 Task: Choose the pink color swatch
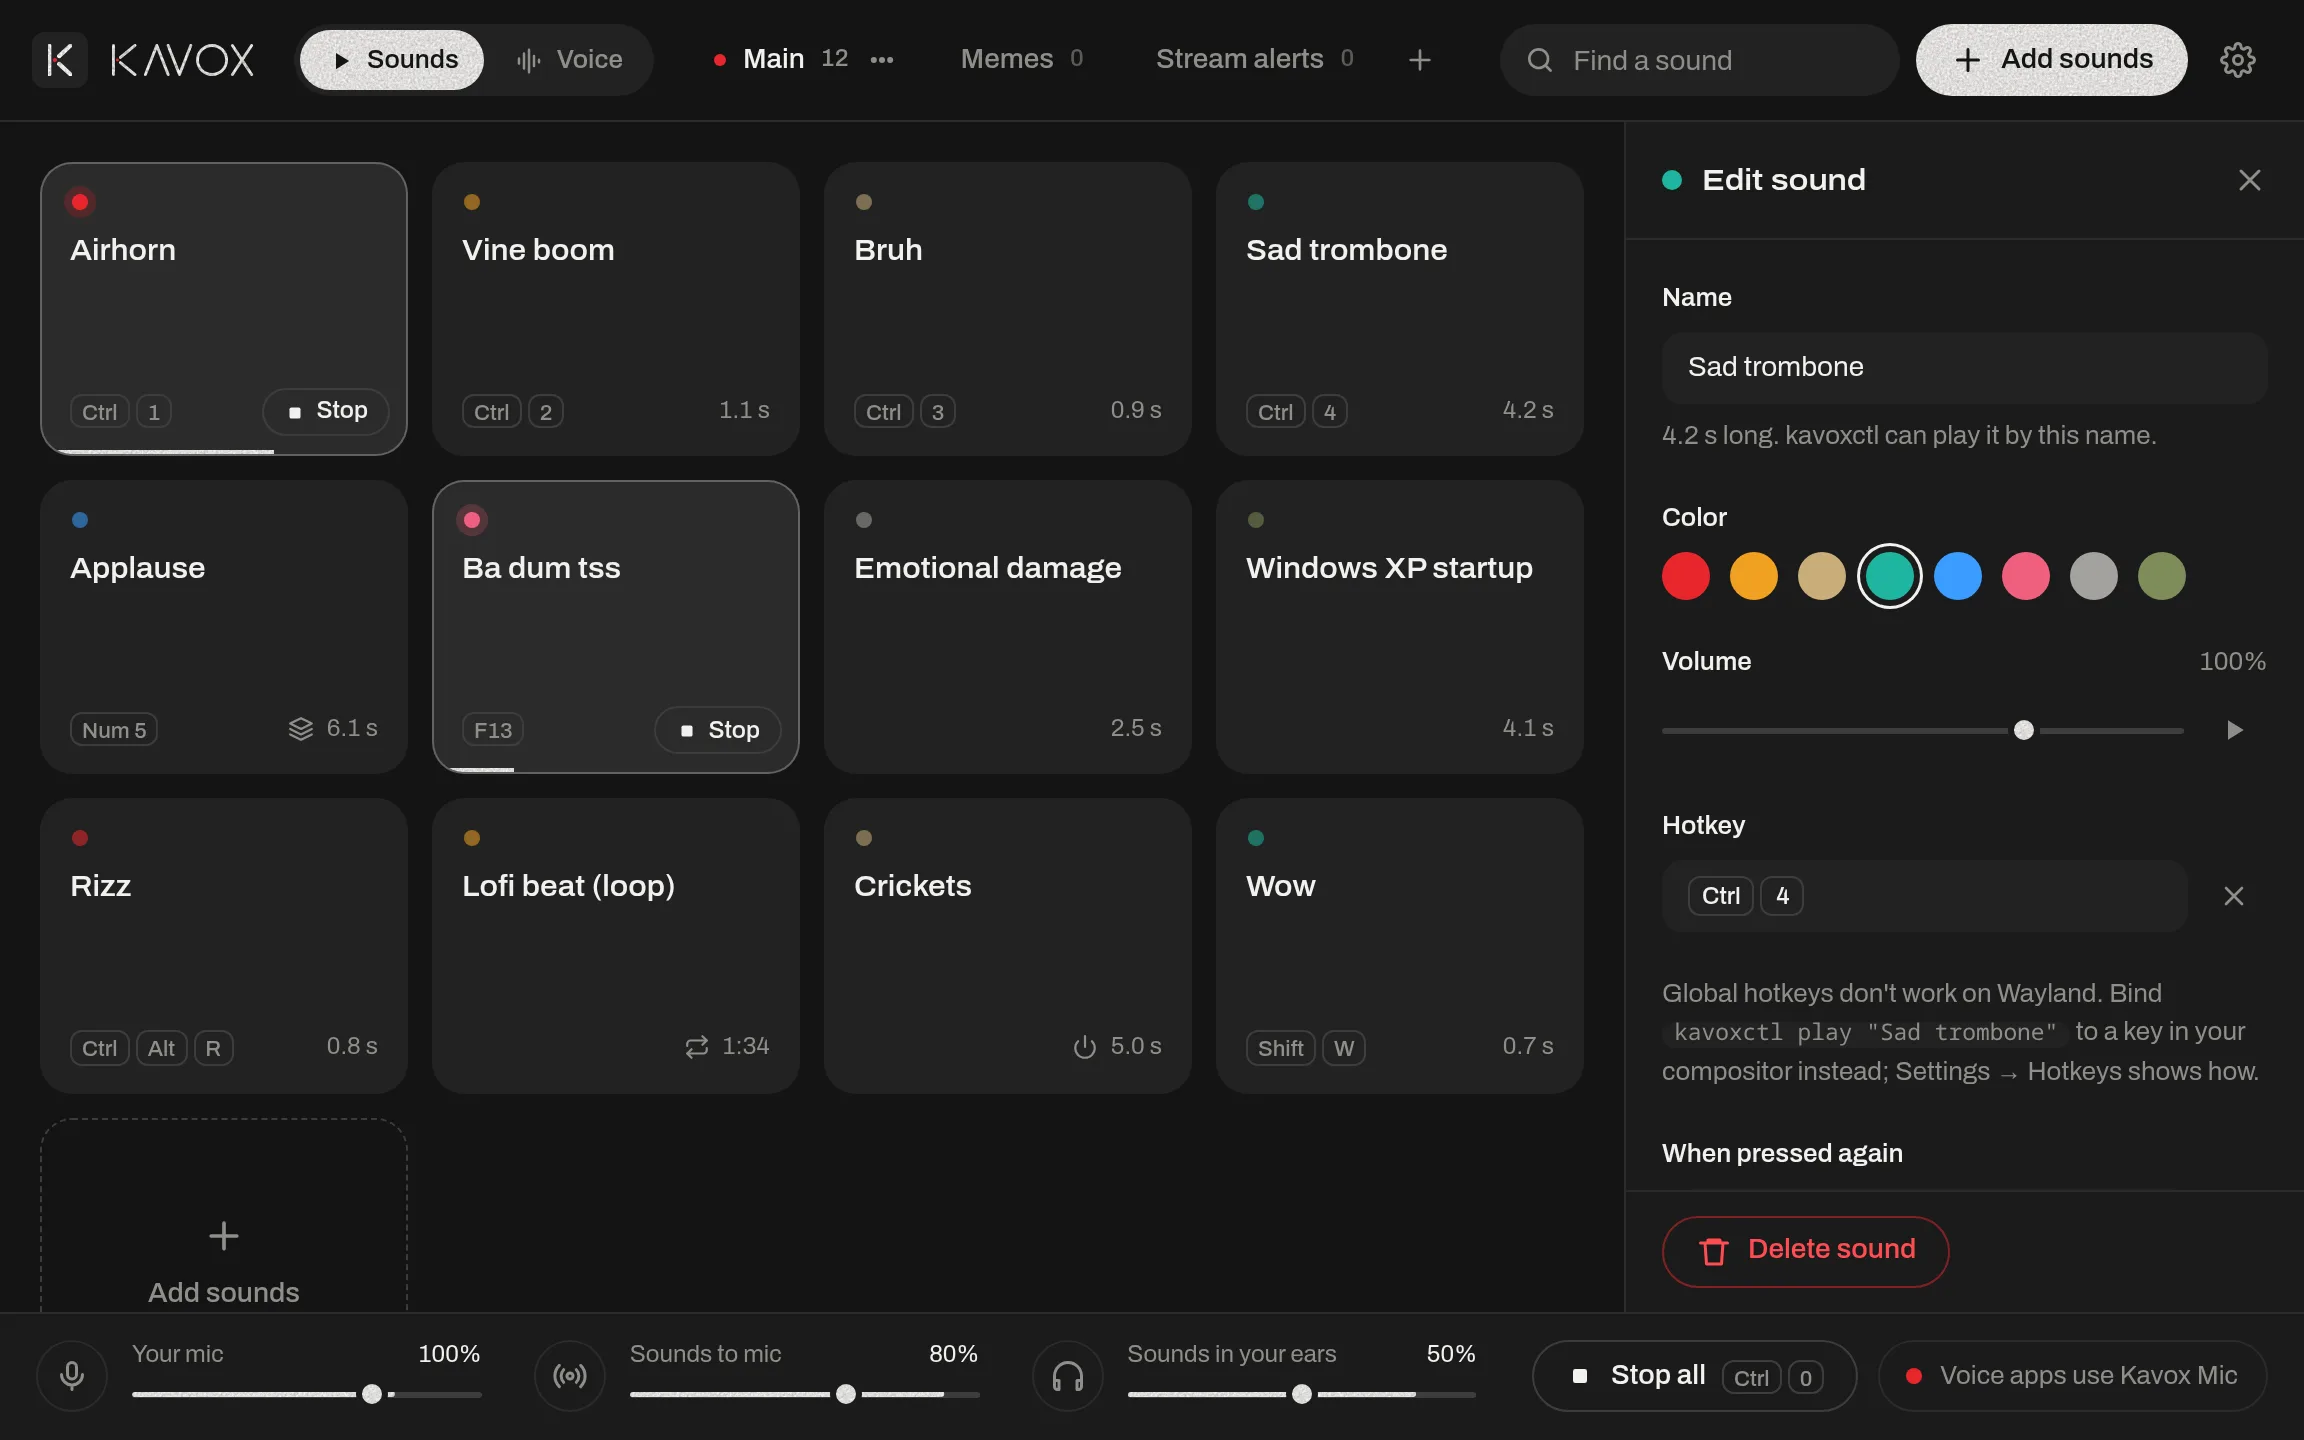(2026, 576)
